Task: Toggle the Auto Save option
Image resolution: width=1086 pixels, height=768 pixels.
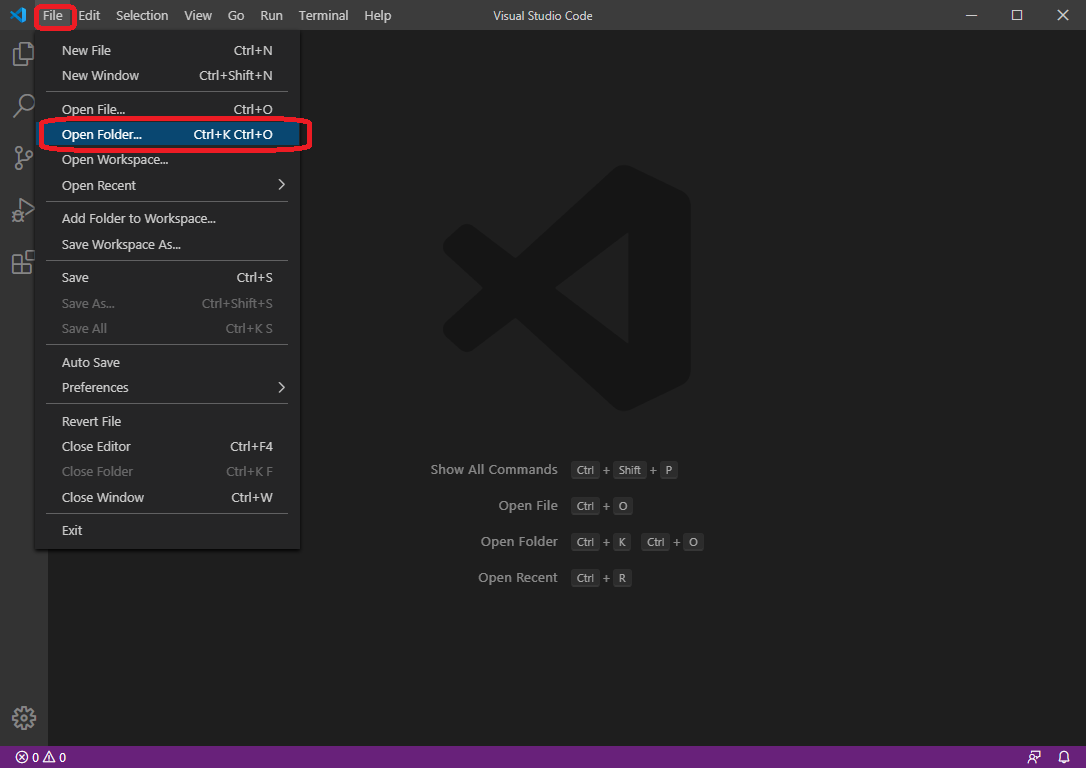Action: click(167, 362)
